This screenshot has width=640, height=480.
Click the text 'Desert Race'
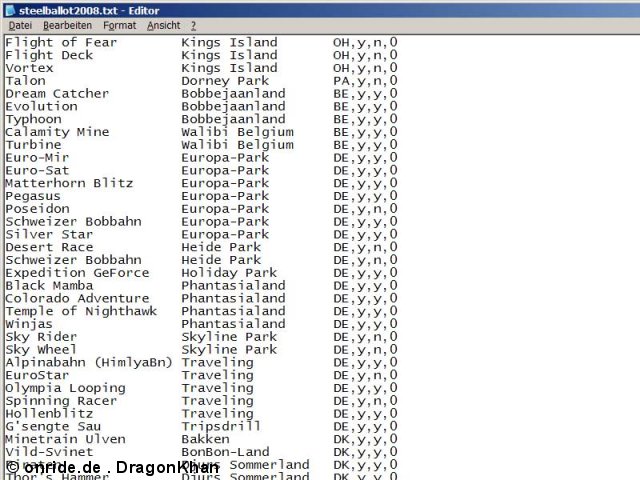click(x=49, y=247)
